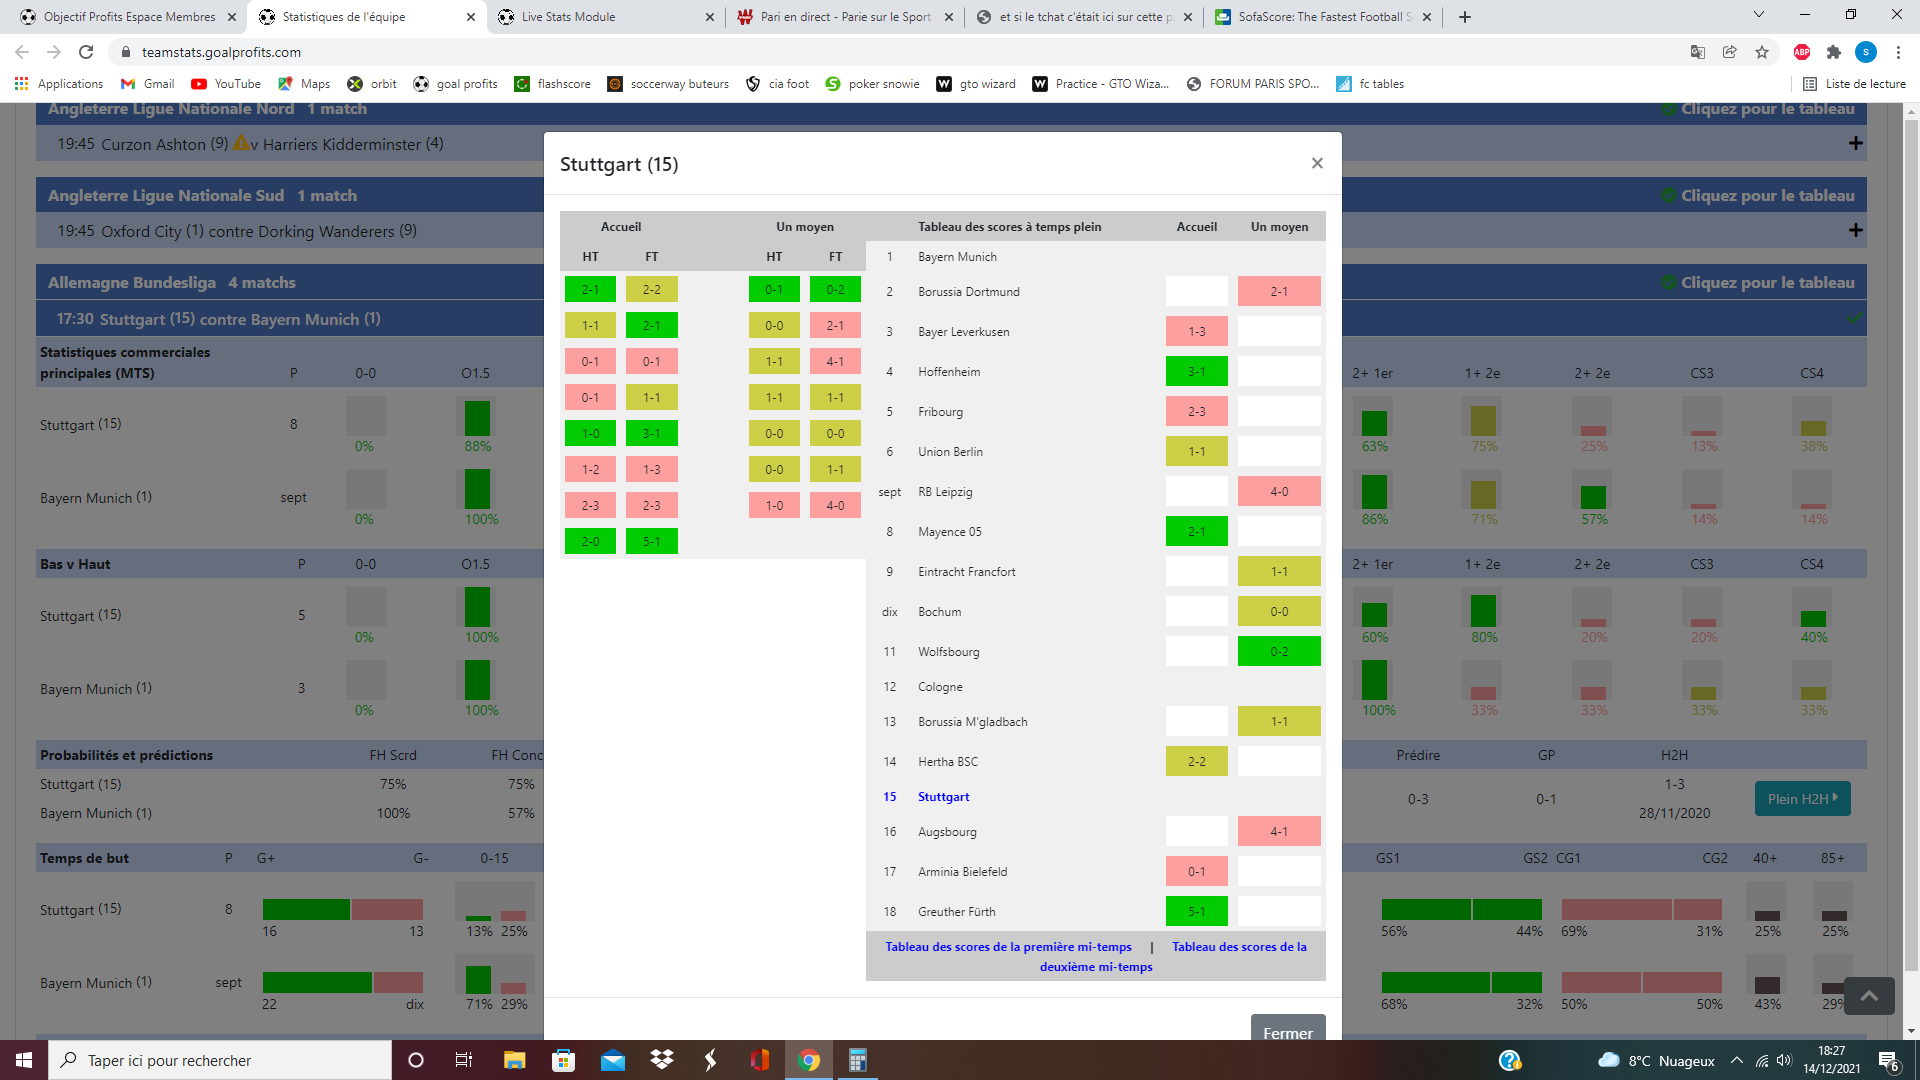The image size is (1920, 1080).
Task: Close the Stuttgart (15) modal with X
Action: point(1317,163)
